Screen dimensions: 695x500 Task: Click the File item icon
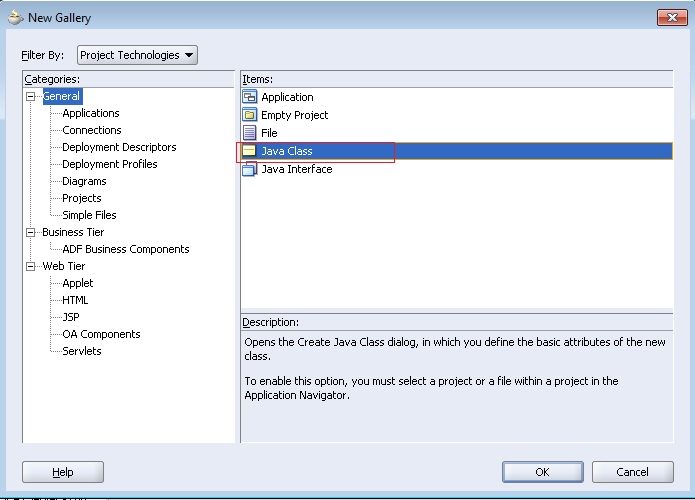pos(250,133)
